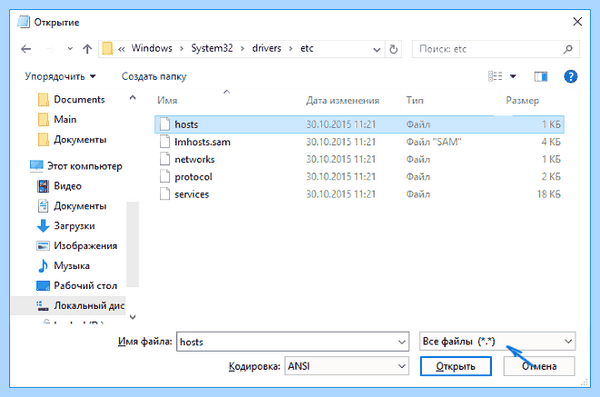The height and width of the screenshot is (397, 600).
Task: Open the Все файлы type filter
Action: [497, 341]
